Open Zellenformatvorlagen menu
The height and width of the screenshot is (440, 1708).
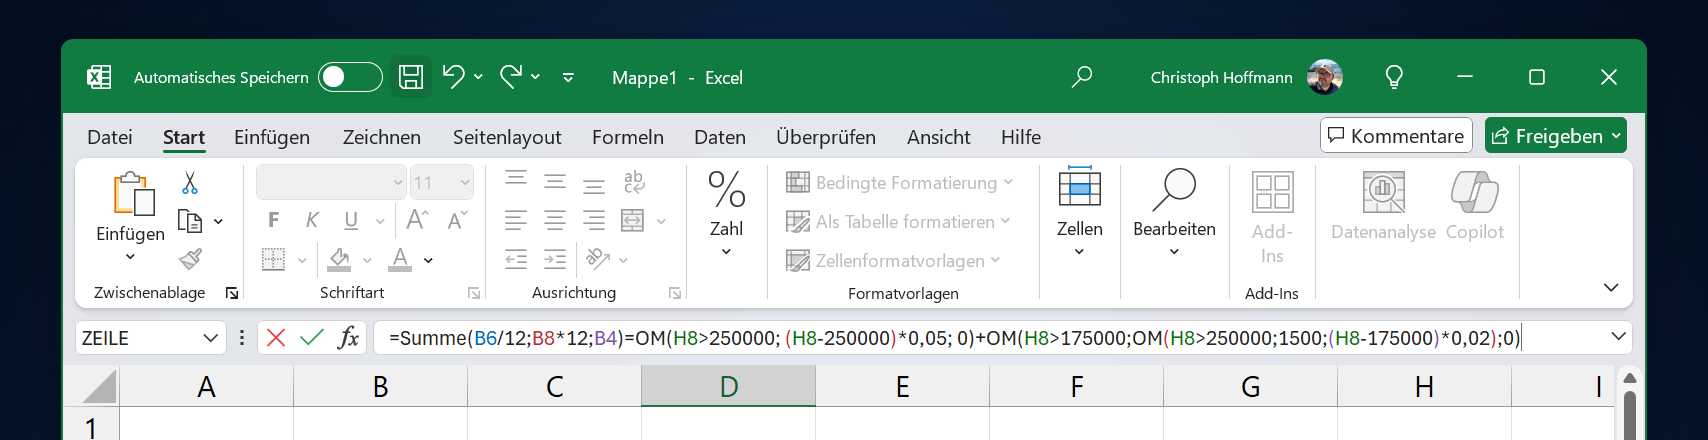(x=893, y=260)
